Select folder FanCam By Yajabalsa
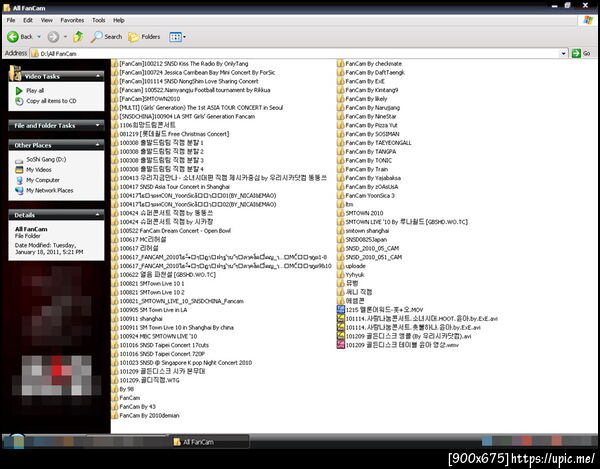Viewport: 600px width, 469px height. coord(369,178)
